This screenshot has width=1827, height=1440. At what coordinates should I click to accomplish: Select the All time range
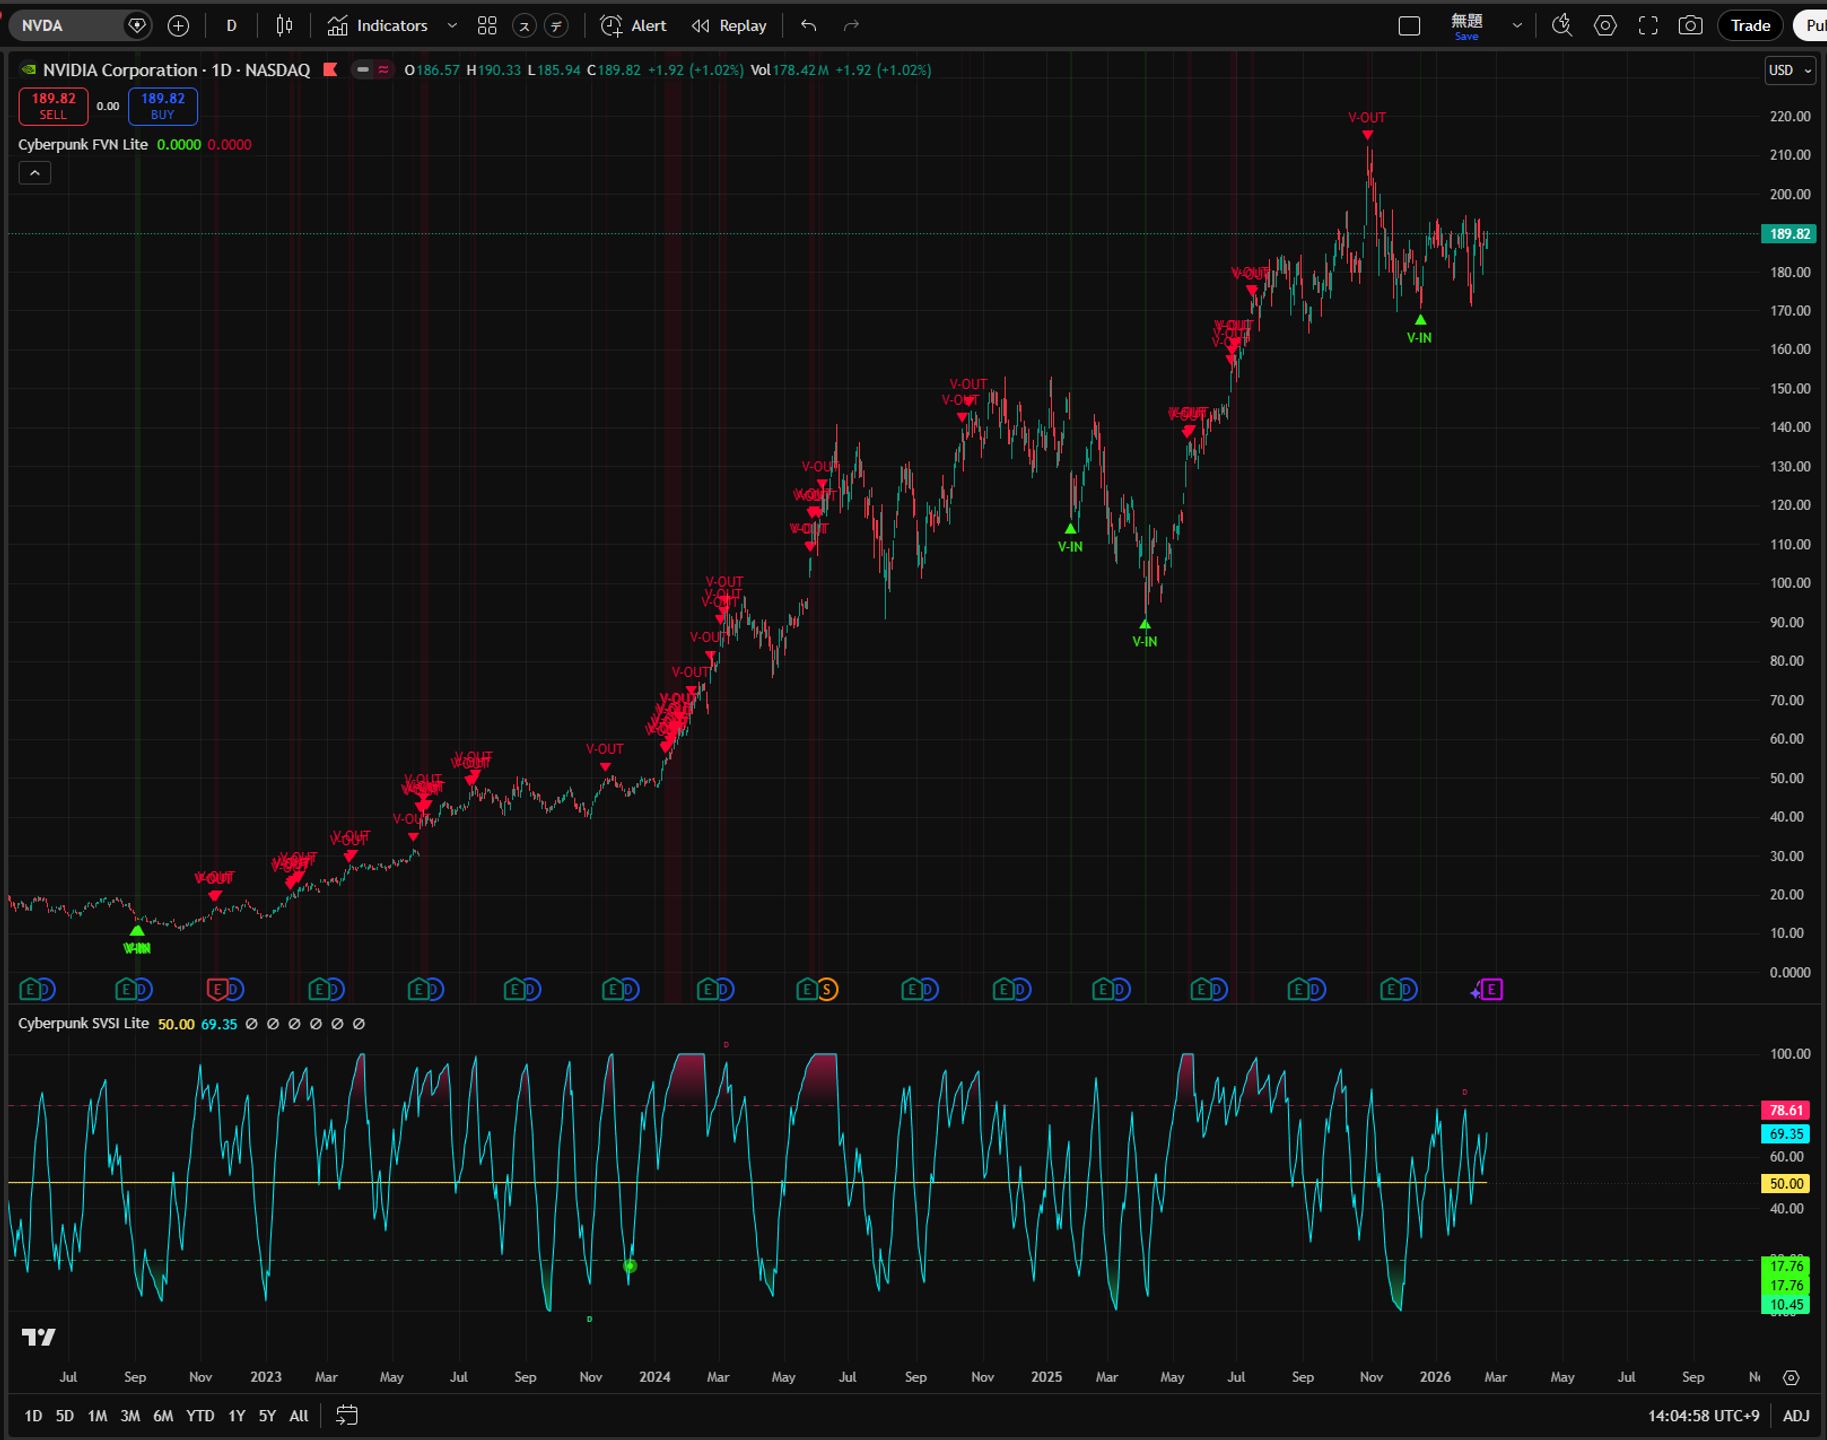click(x=298, y=1415)
